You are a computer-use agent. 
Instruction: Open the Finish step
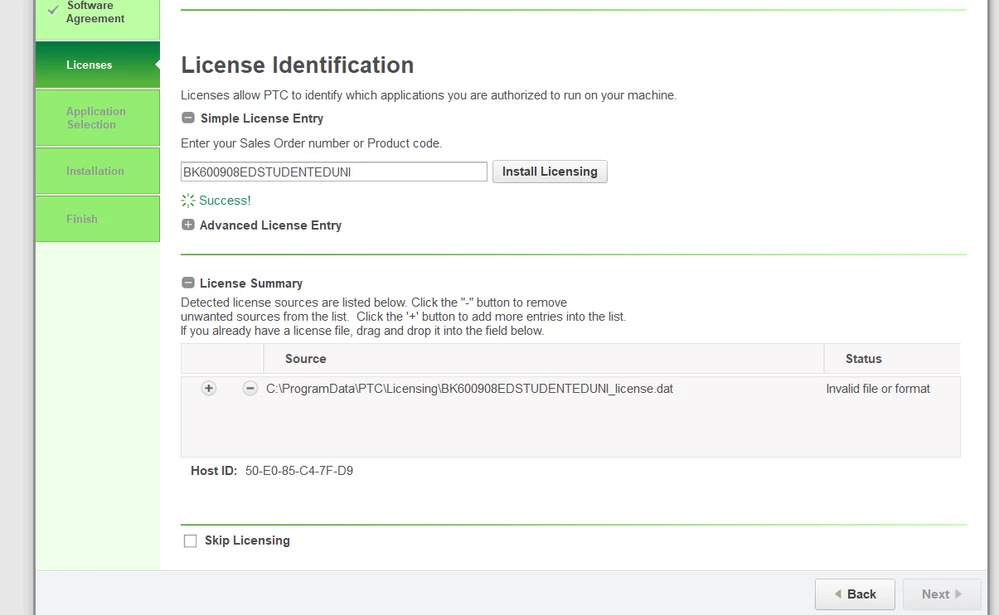[x=97, y=219]
